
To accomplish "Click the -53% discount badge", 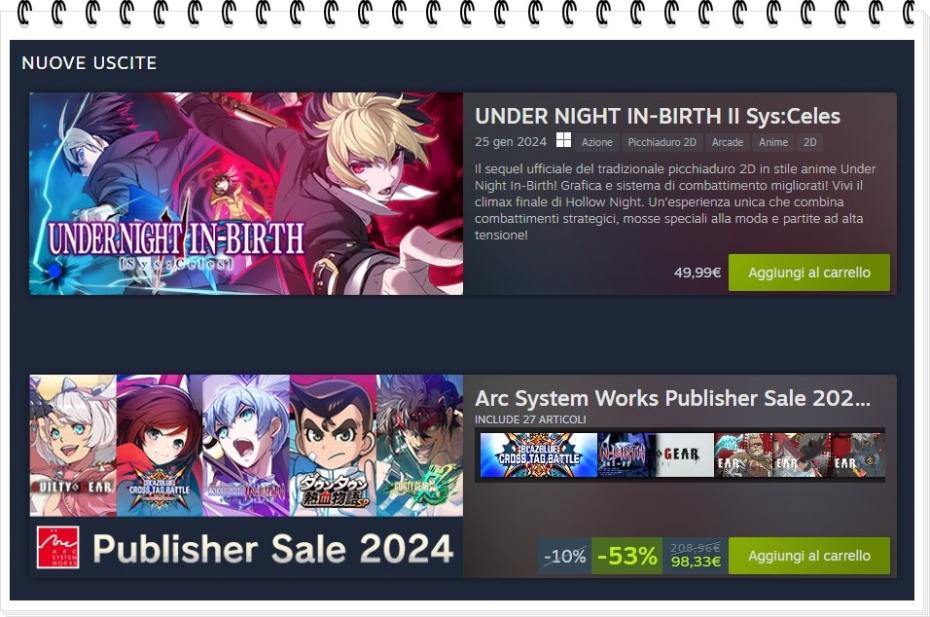I will point(627,556).
